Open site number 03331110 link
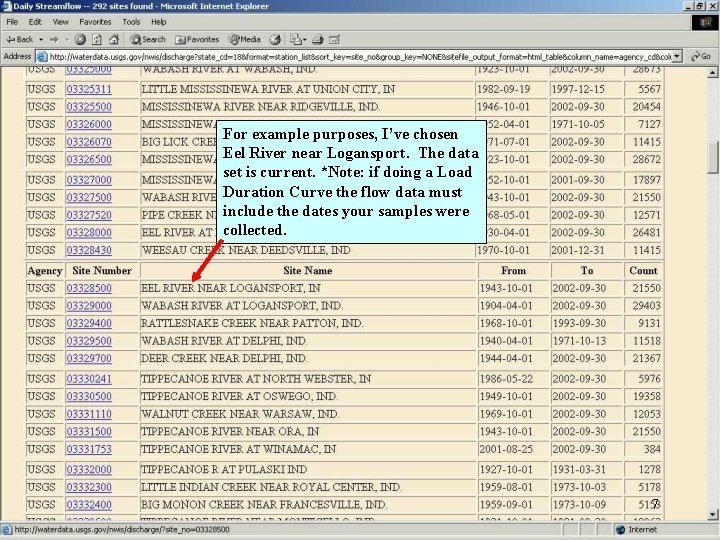The height and width of the screenshot is (540, 720). [x=89, y=414]
